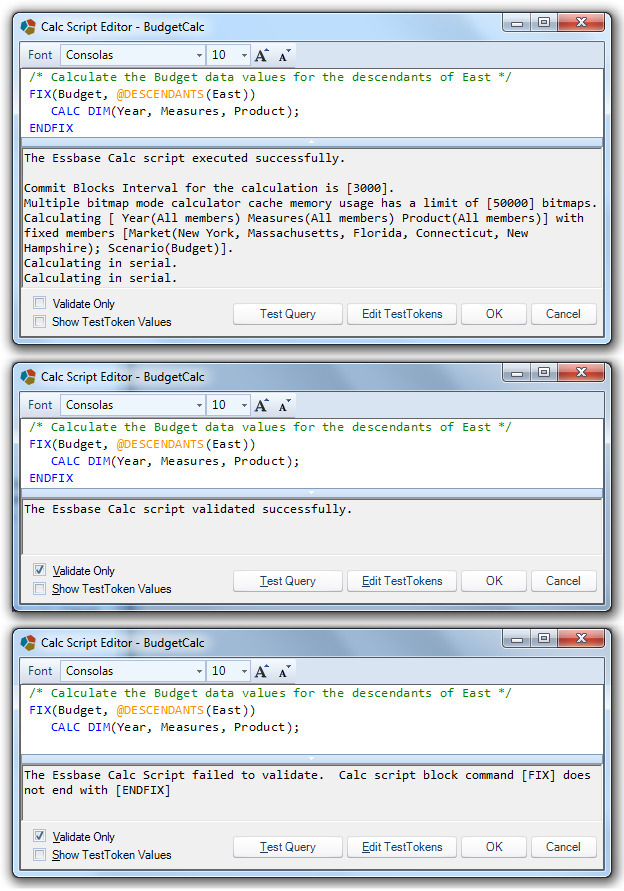624x891 pixels.
Task: Click Edit TestTokens in top window
Action: click(402, 314)
